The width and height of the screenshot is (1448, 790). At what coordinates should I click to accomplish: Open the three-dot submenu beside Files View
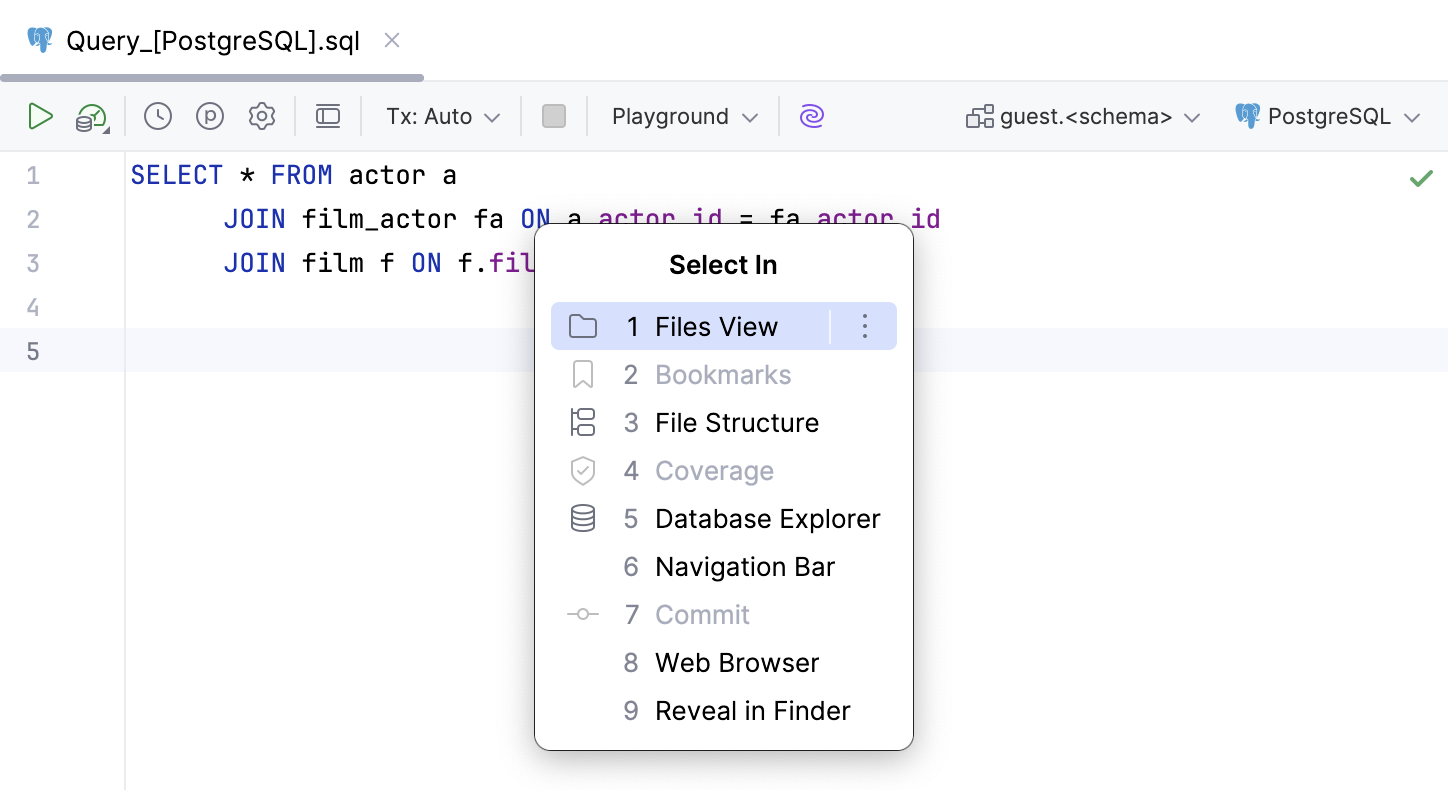[864, 326]
